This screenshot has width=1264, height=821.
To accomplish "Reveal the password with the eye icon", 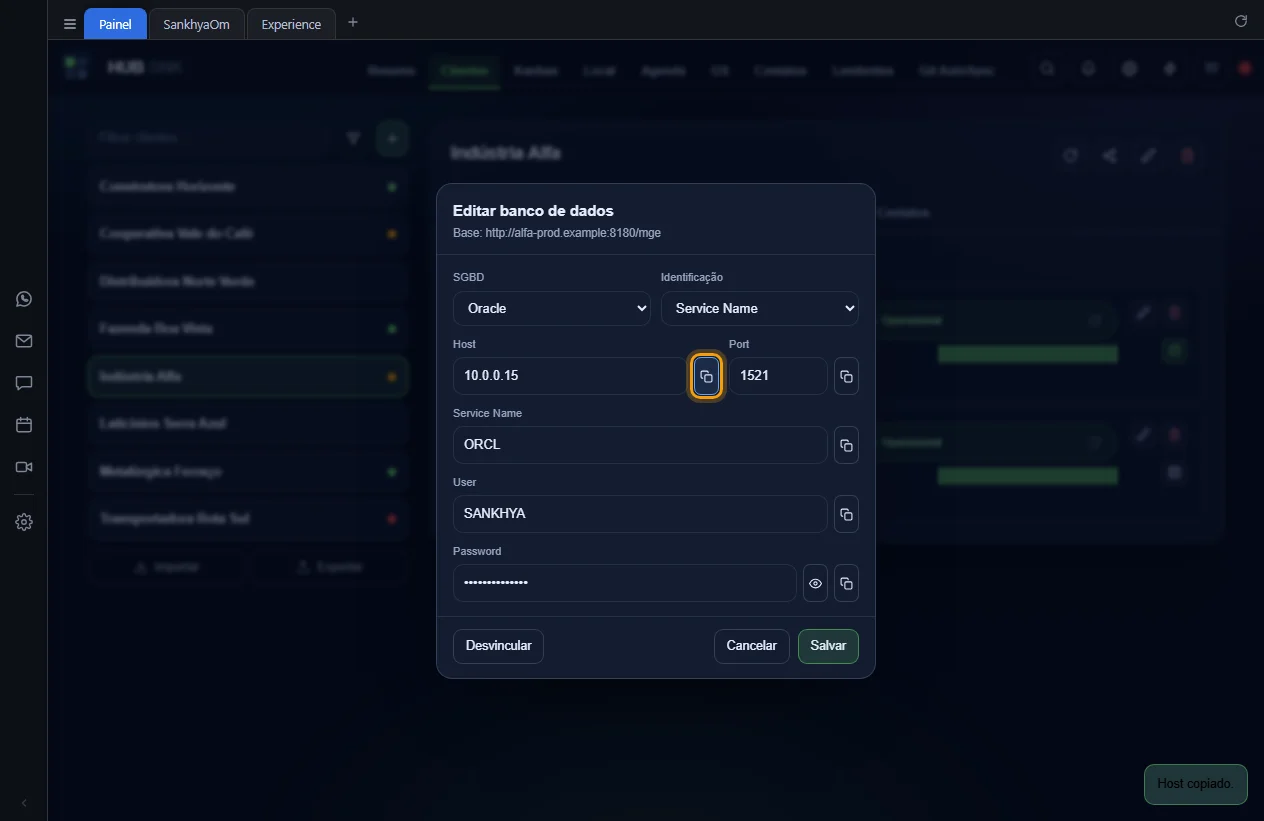I will pos(815,583).
